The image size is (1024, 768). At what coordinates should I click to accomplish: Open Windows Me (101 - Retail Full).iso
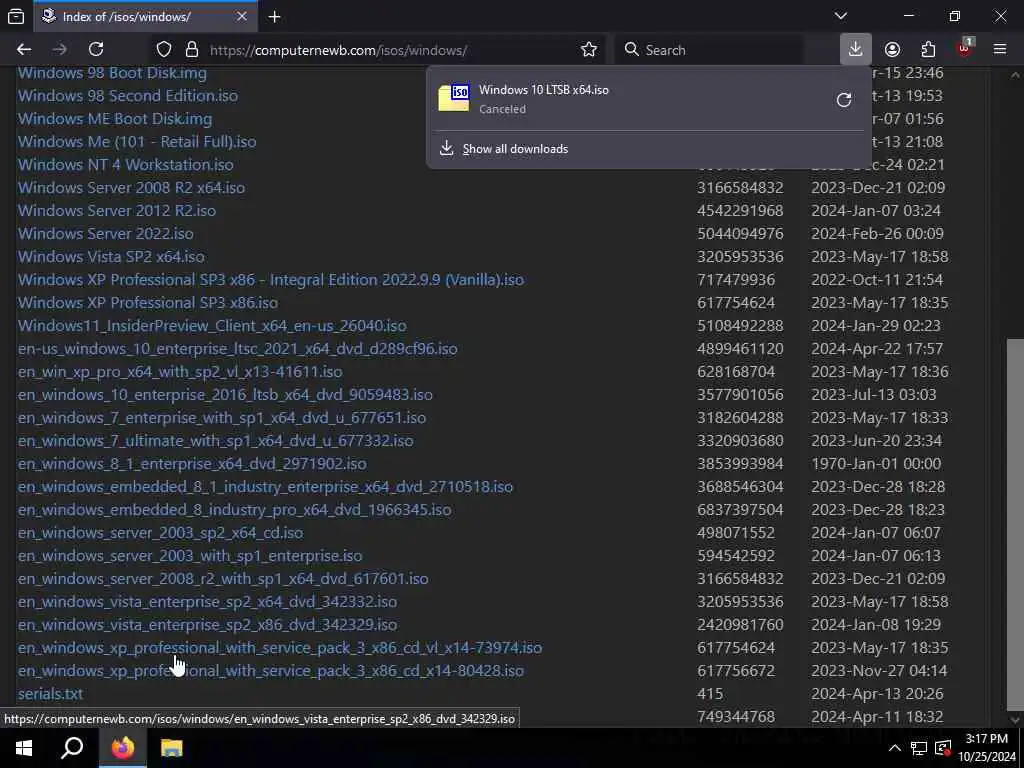click(137, 142)
